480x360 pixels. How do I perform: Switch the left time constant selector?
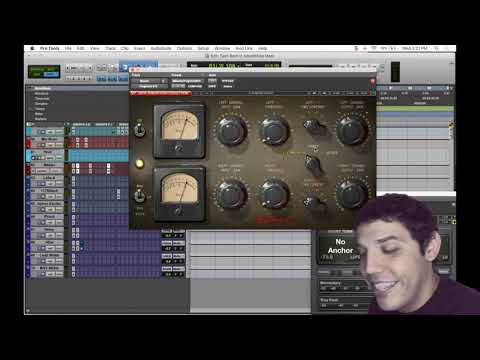tap(314, 126)
